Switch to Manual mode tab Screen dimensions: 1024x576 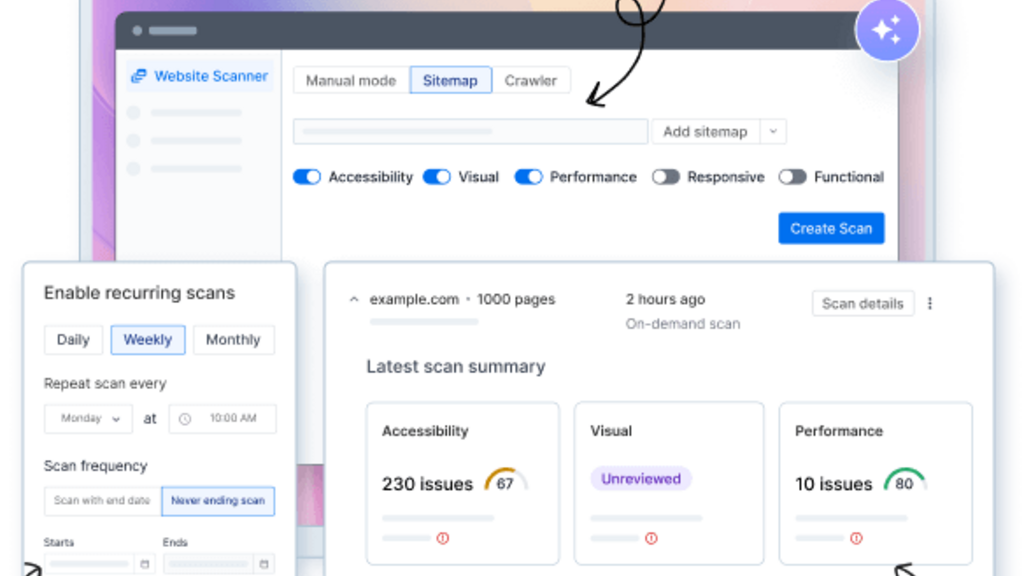tap(351, 80)
